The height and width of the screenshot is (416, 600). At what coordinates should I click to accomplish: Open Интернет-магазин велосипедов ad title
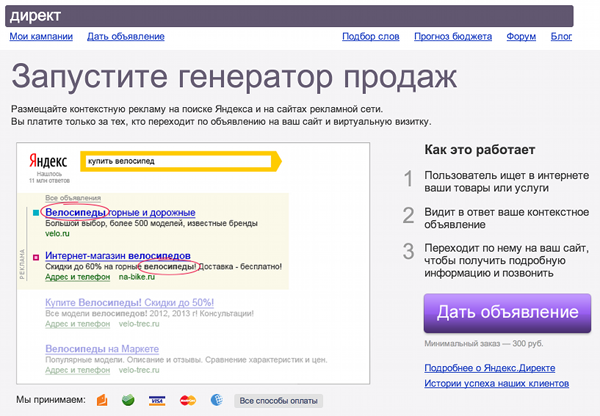[x=118, y=255]
